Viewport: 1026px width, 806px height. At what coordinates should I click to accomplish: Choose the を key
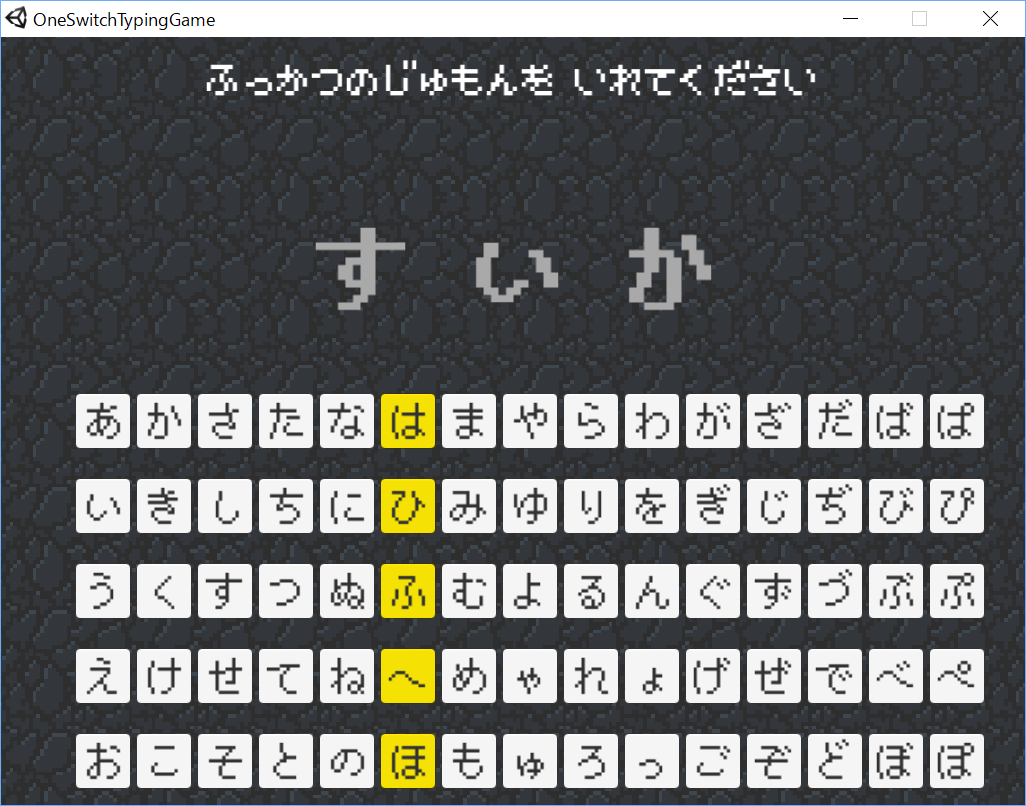(652, 506)
